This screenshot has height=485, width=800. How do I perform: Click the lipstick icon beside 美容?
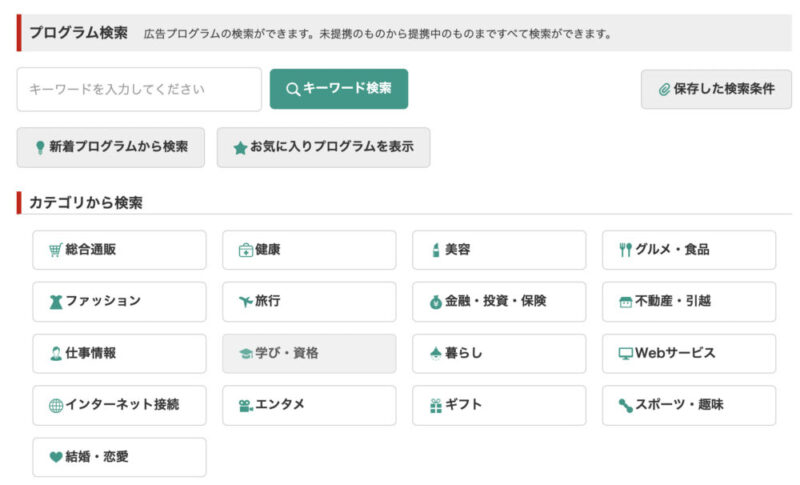[436, 250]
